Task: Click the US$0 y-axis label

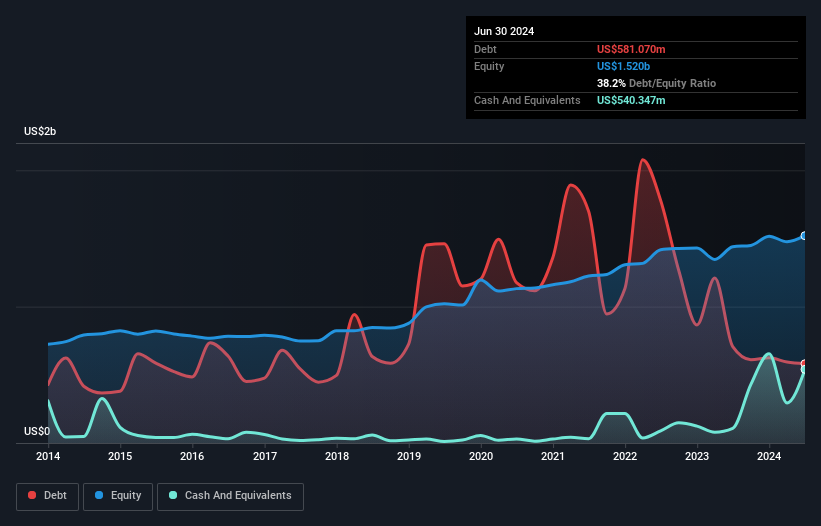Action: point(37,431)
